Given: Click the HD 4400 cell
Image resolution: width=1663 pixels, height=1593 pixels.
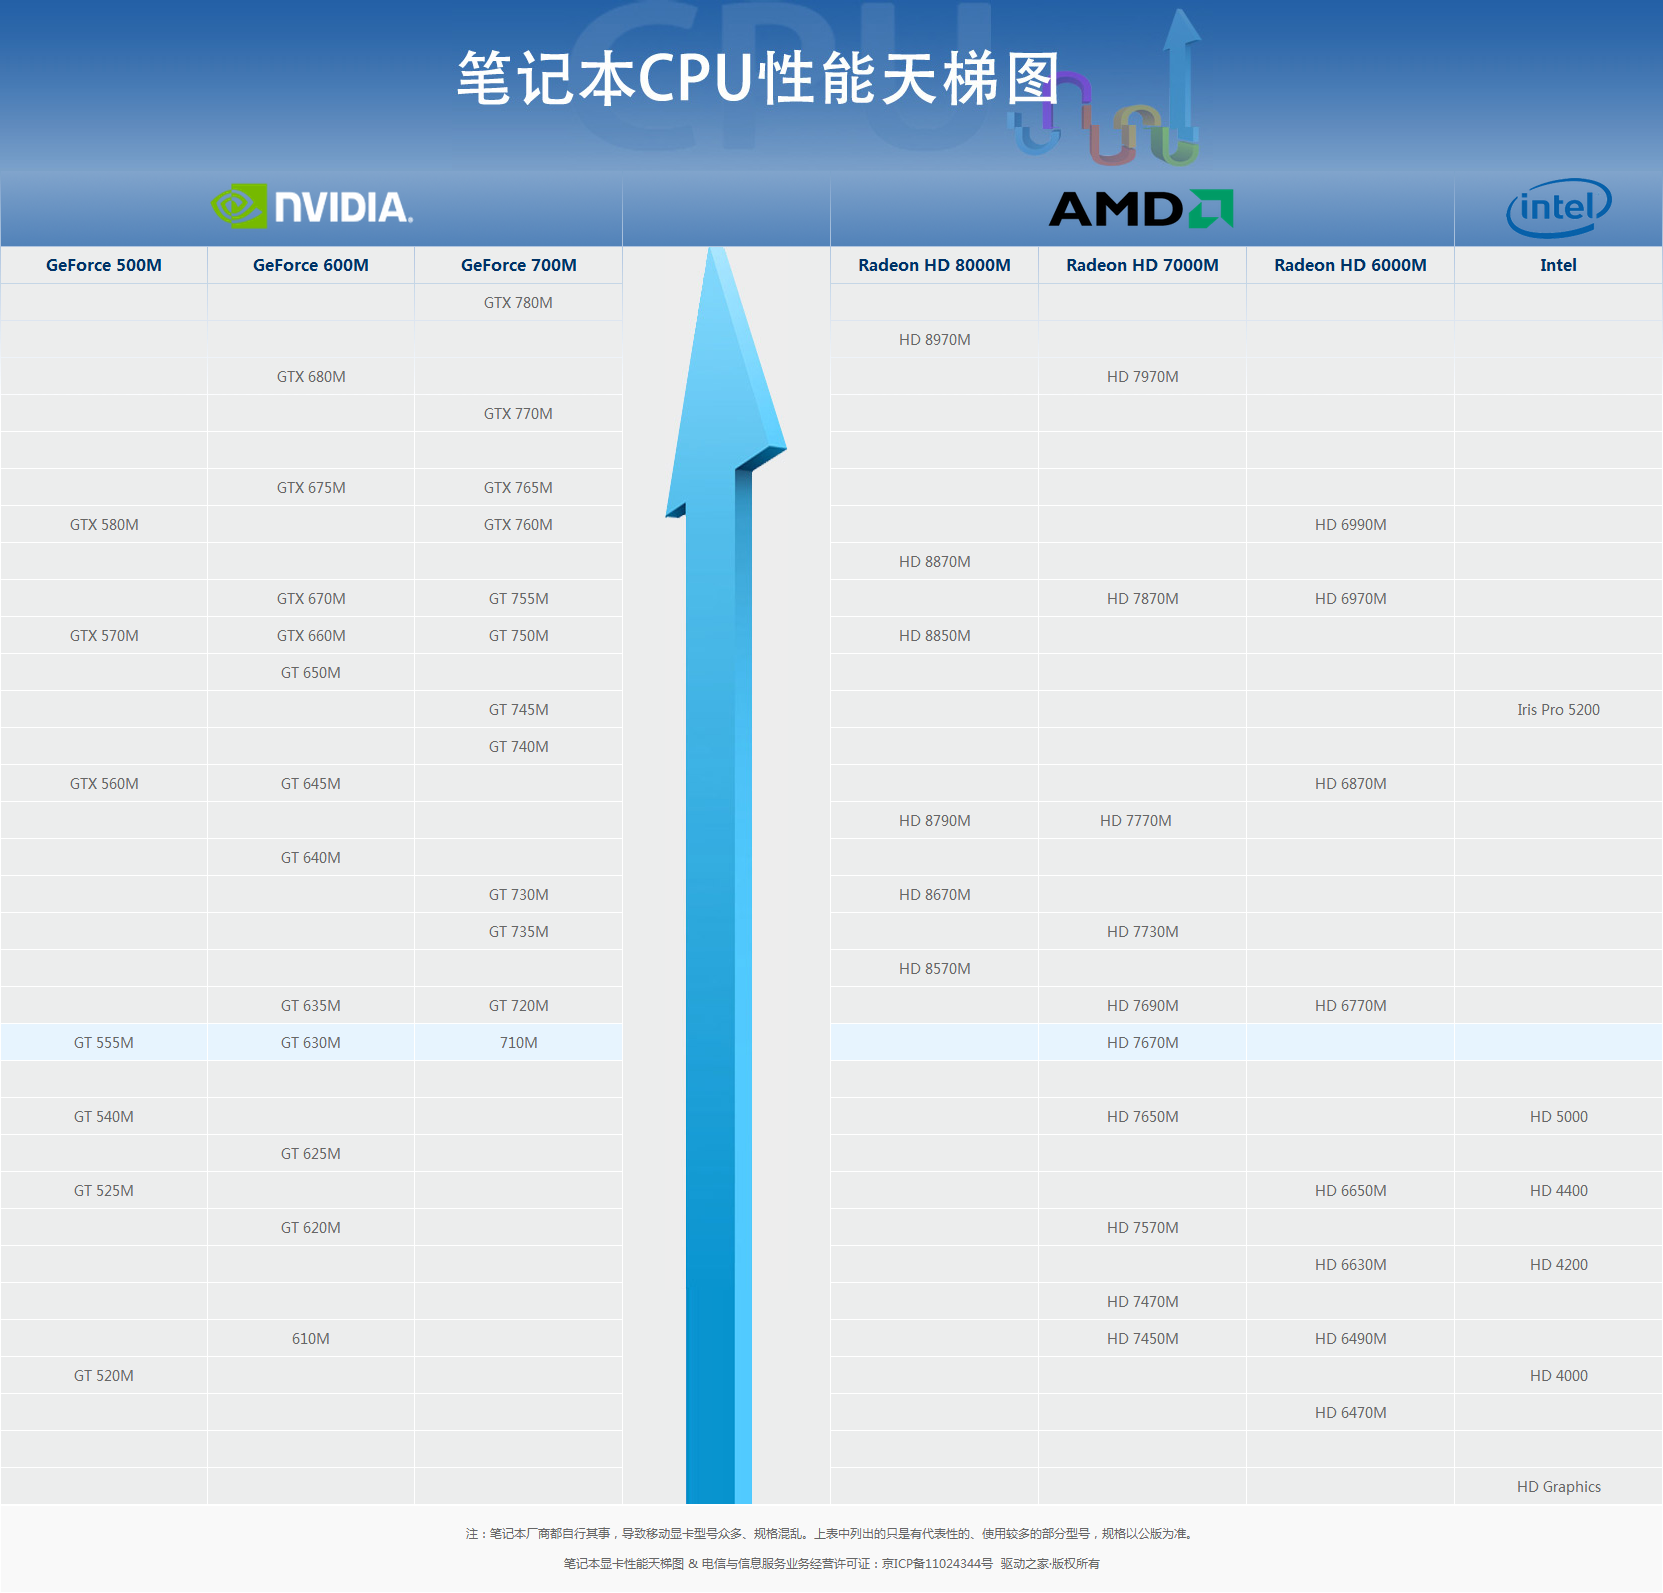Looking at the screenshot, I should tap(1559, 1191).
